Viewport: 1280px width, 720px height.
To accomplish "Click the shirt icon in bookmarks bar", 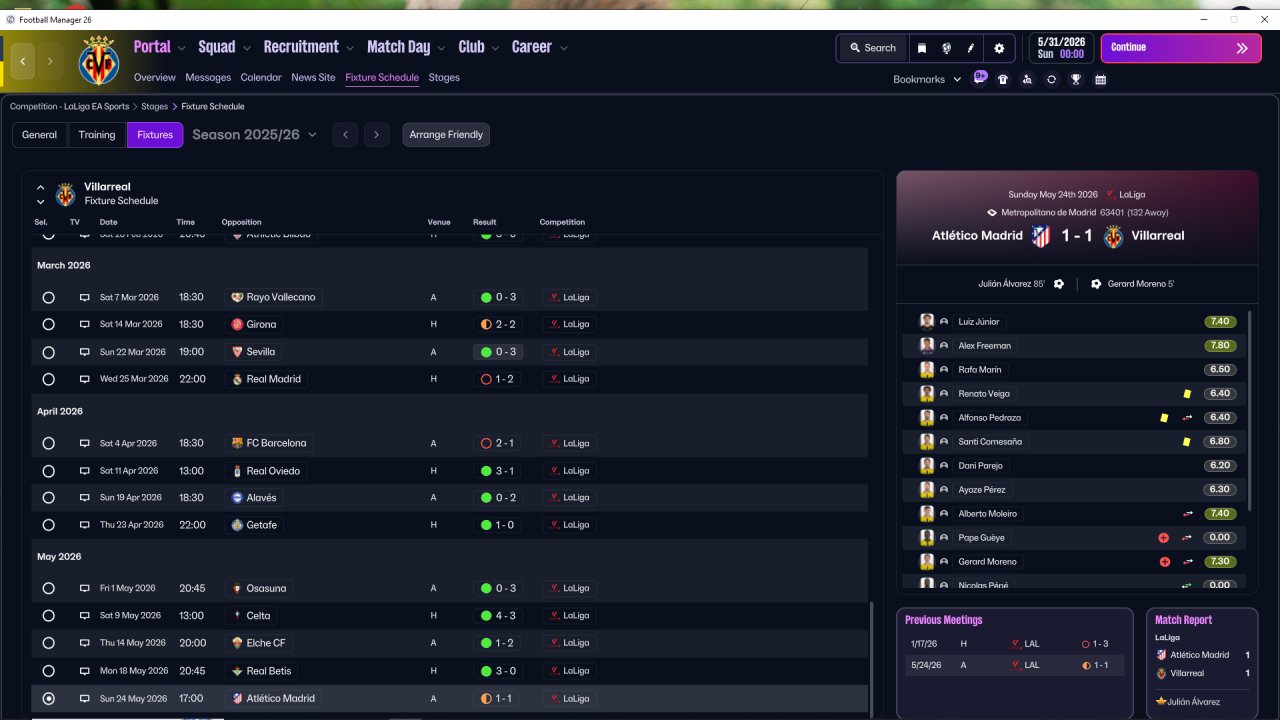I will (1003, 80).
